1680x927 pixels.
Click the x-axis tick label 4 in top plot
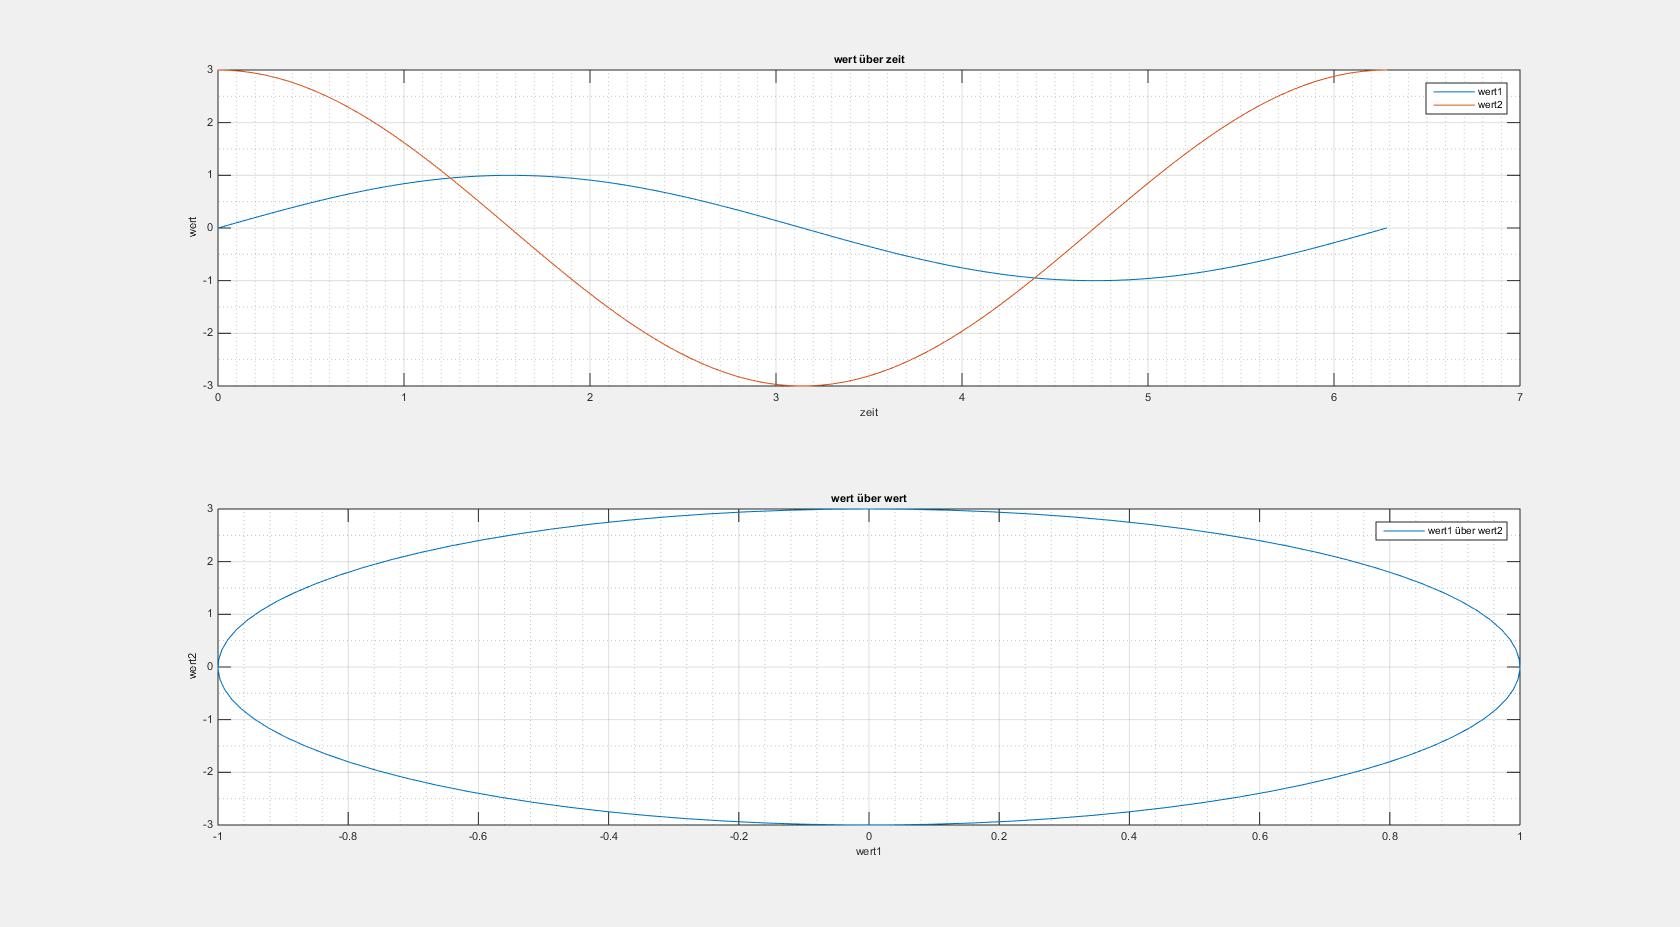click(962, 398)
